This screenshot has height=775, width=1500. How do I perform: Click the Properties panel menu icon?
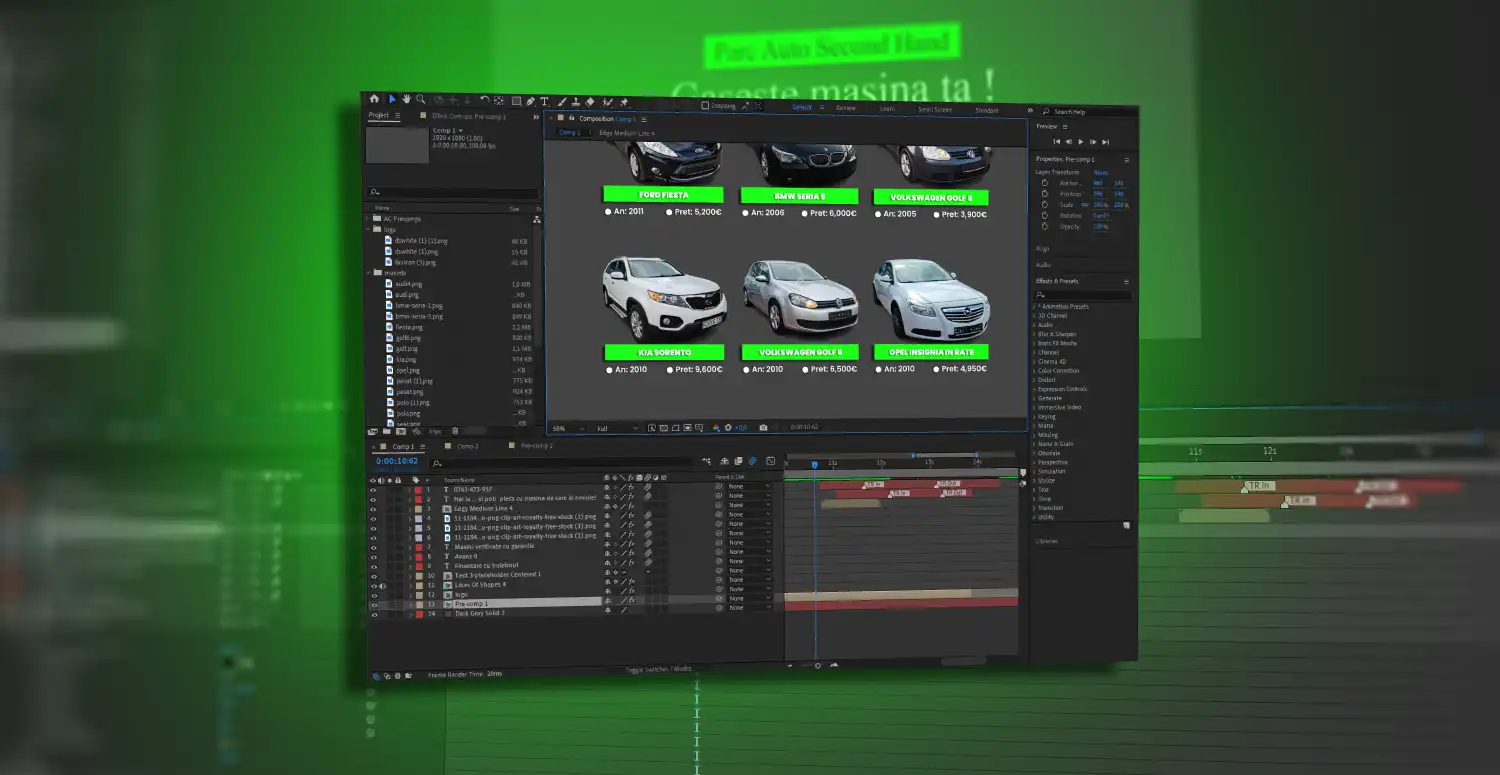click(1126, 160)
